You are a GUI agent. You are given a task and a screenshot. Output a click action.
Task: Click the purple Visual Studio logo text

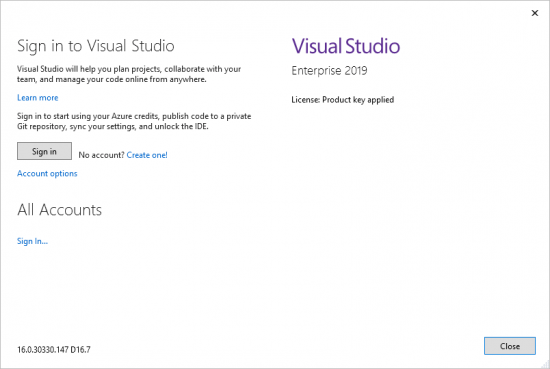point(346,46)
